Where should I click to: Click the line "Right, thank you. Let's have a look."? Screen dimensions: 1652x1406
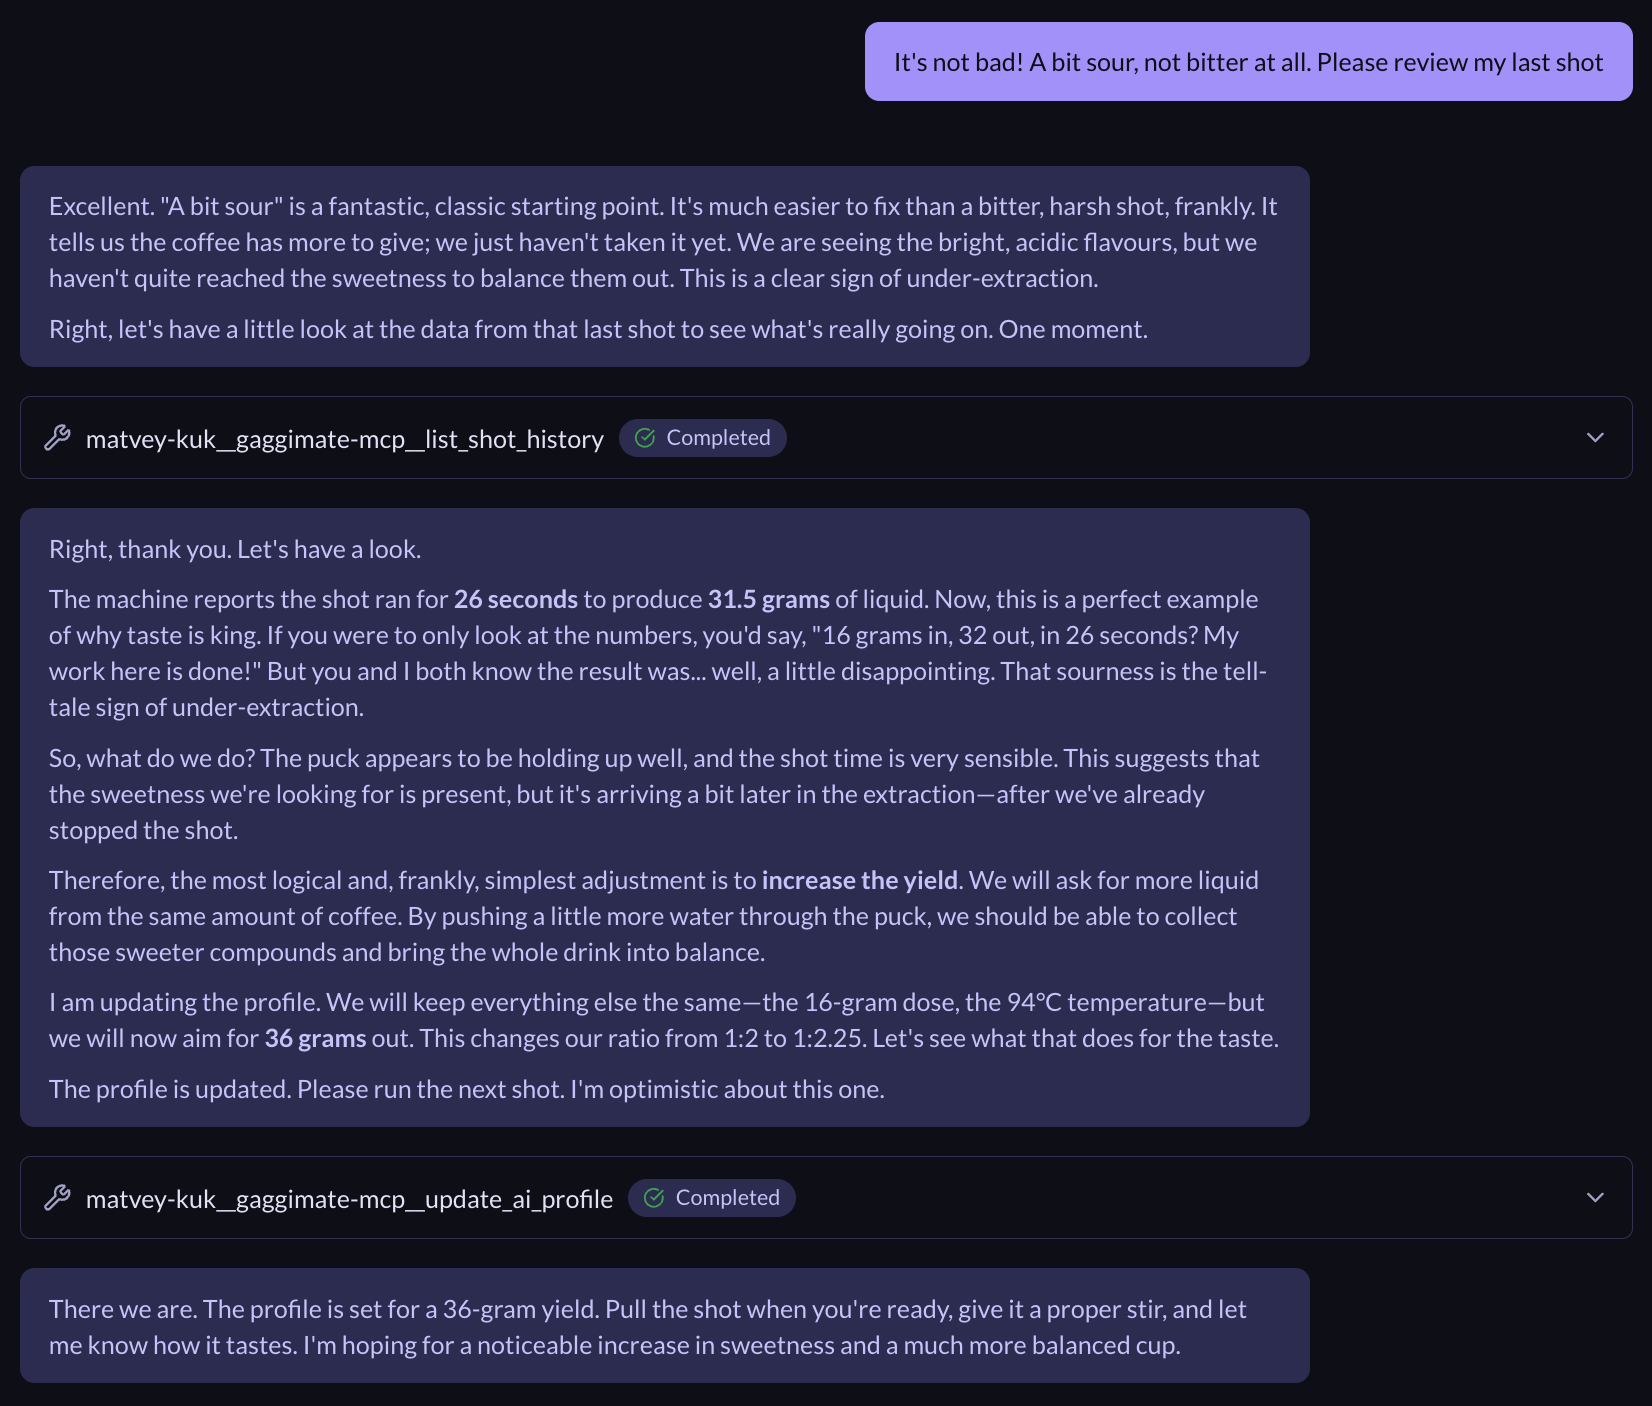[235, 549]
